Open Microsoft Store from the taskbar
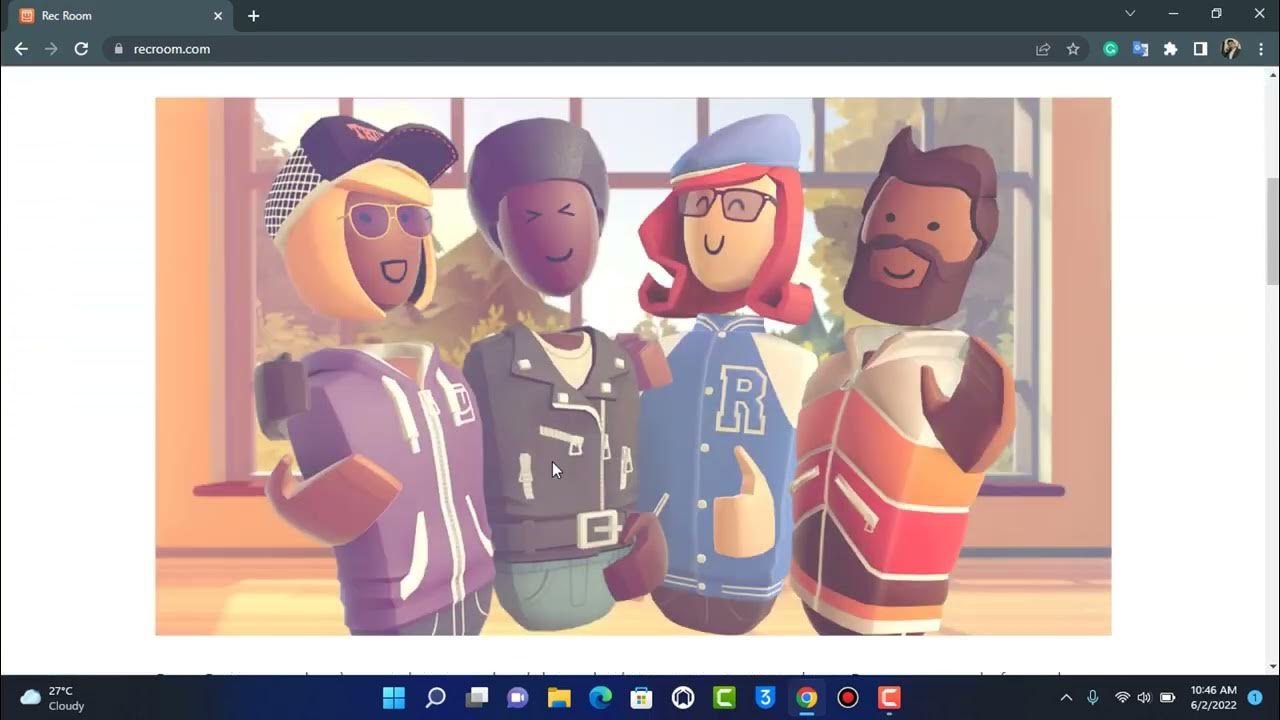 [x=642, y=697]
